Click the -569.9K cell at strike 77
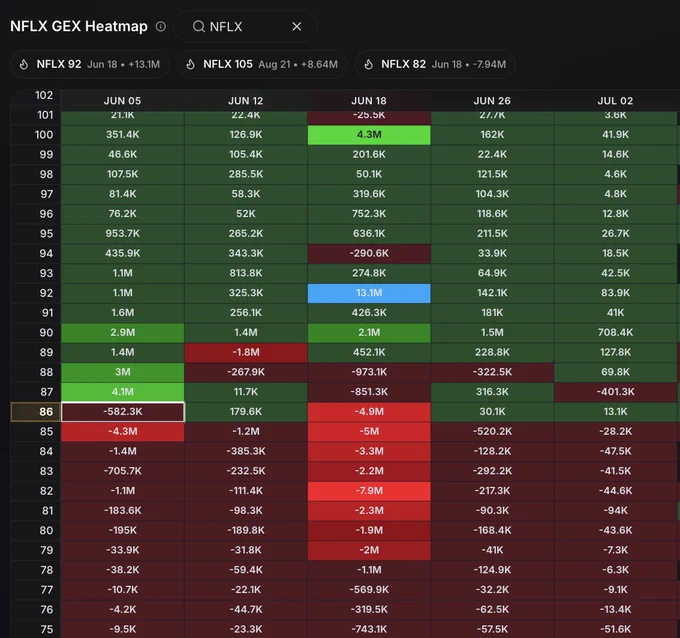Image resolution: width=680 pixels, height=638 pixels. (x=369, y=589)
